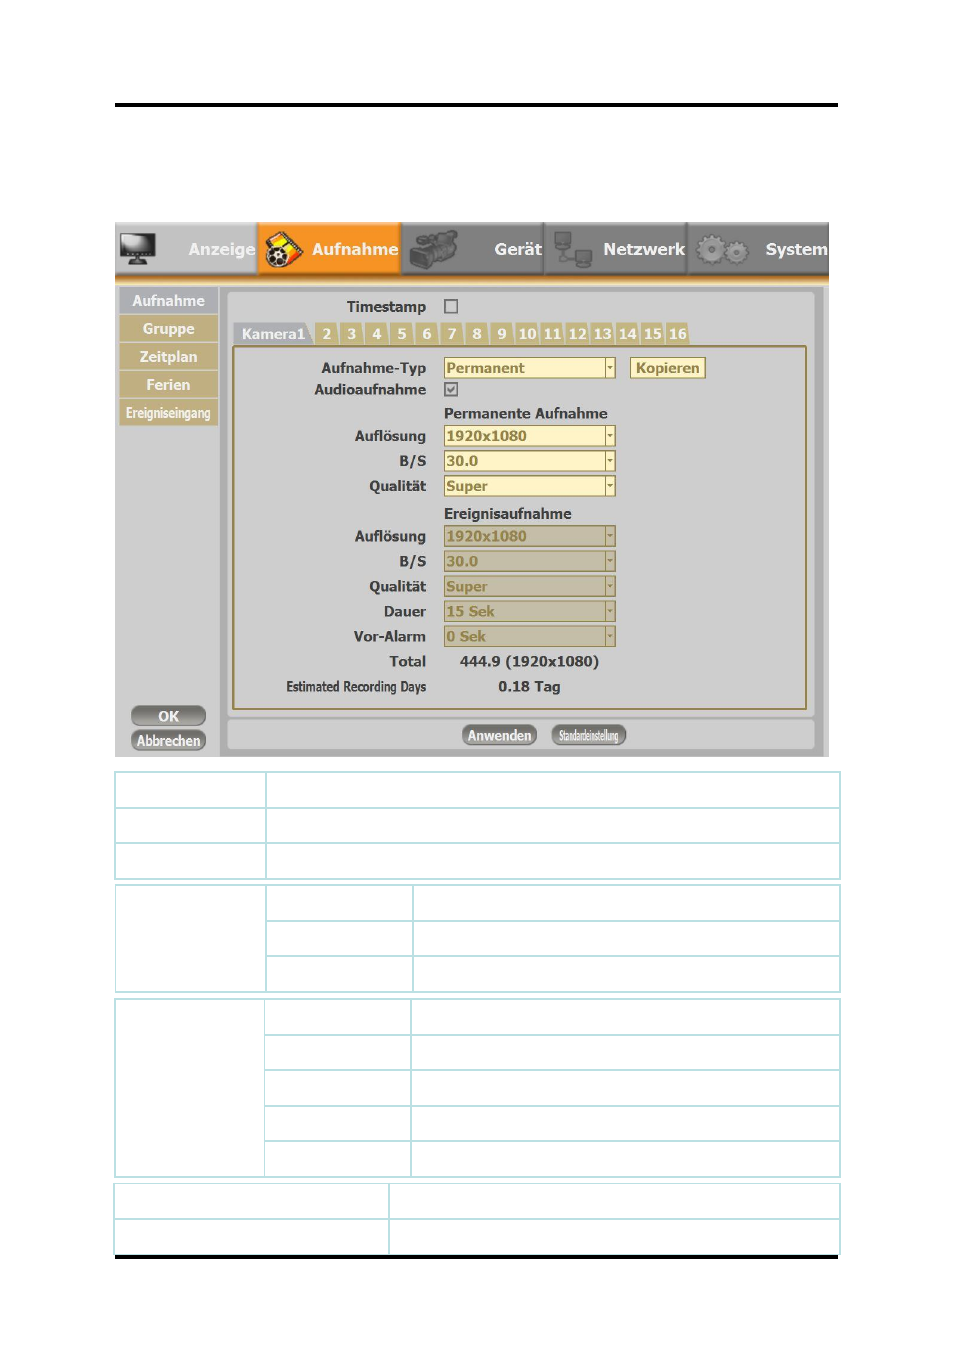
Task: Select Ferien in the left sidebar
Action: [x=168, y=384]
